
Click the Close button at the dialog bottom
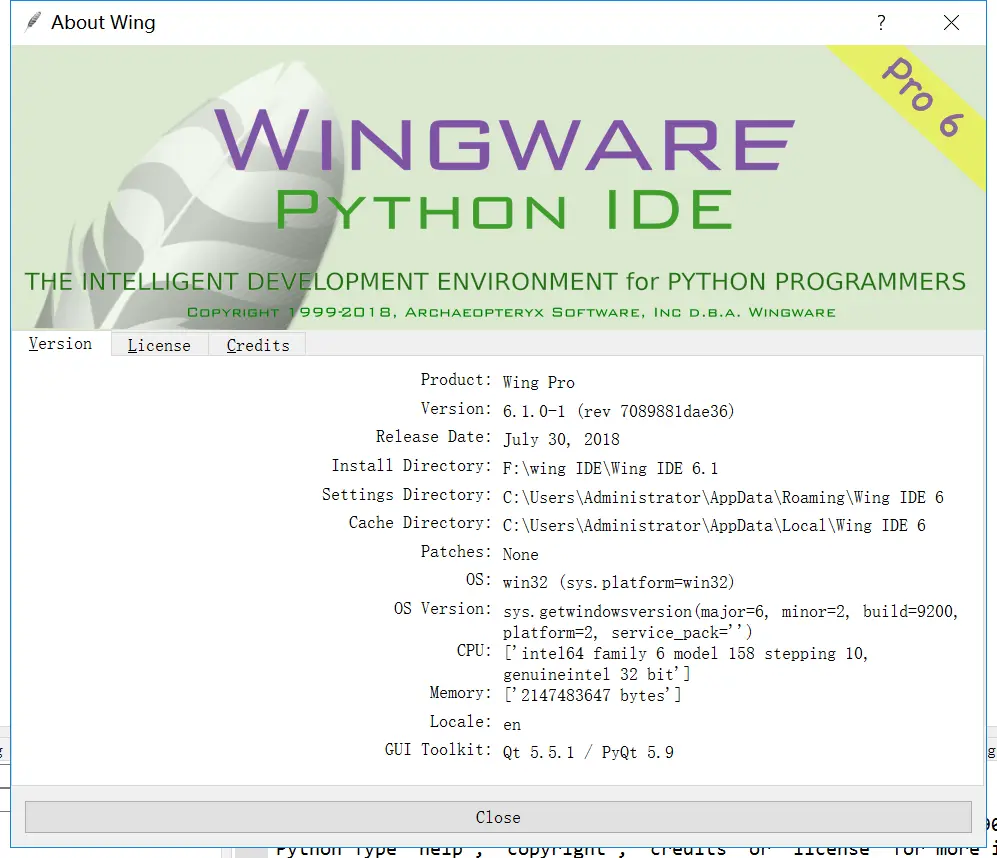pyautogui.click(x=498, y=817)
